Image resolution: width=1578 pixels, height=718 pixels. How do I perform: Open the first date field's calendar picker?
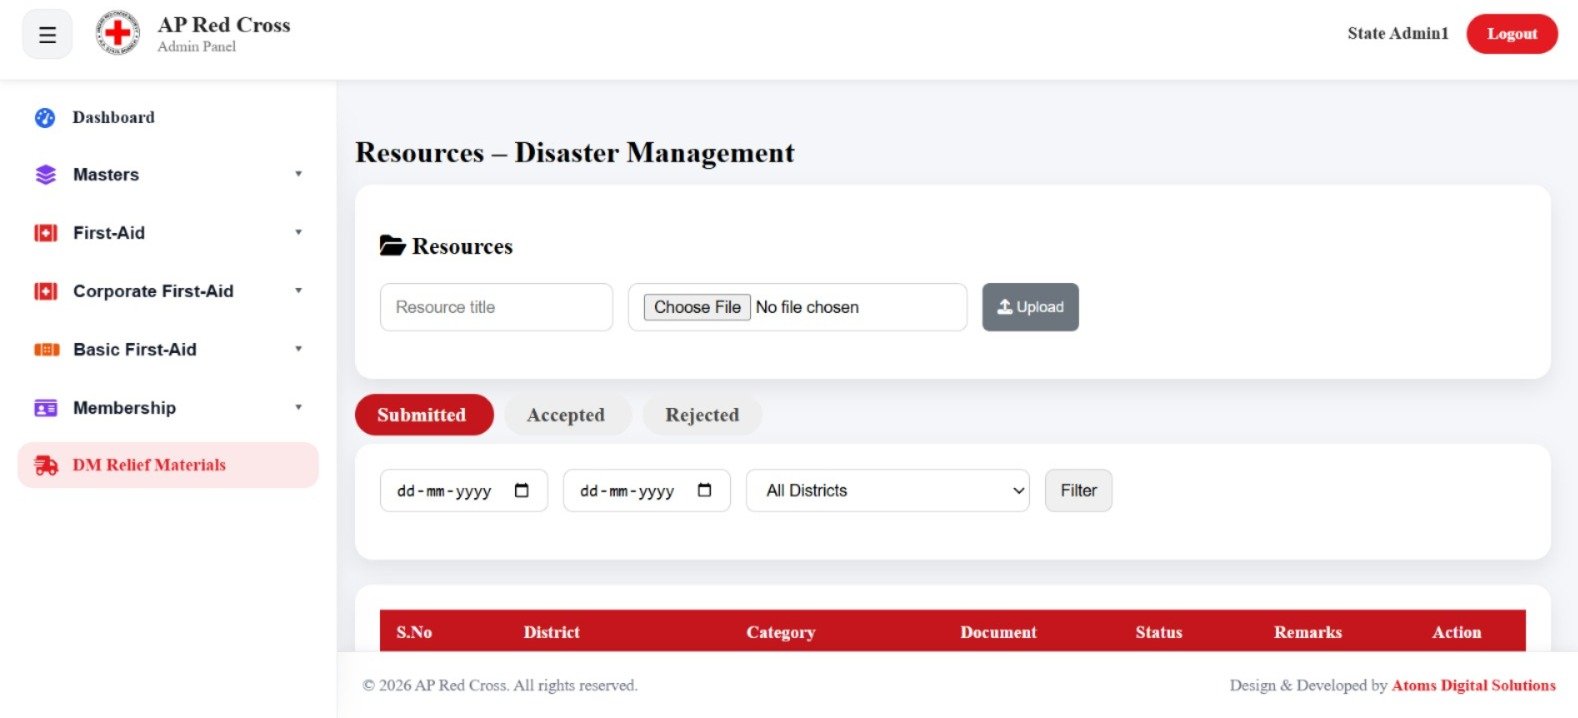(x=522, y=490)
